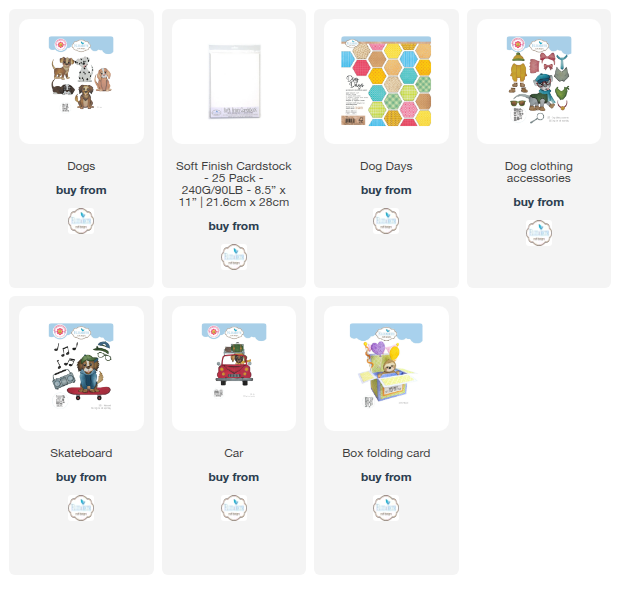Click the store logo under Box folding card

tap(386, 508)
